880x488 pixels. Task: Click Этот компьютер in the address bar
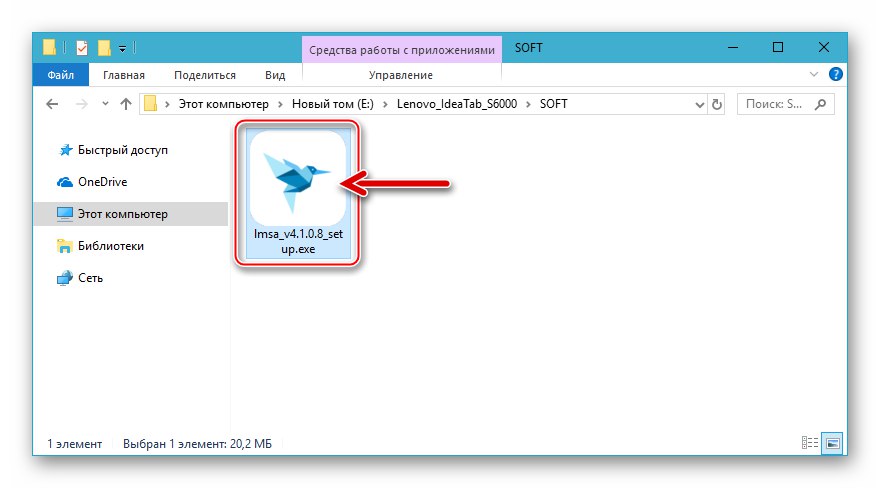click(223, 104)
